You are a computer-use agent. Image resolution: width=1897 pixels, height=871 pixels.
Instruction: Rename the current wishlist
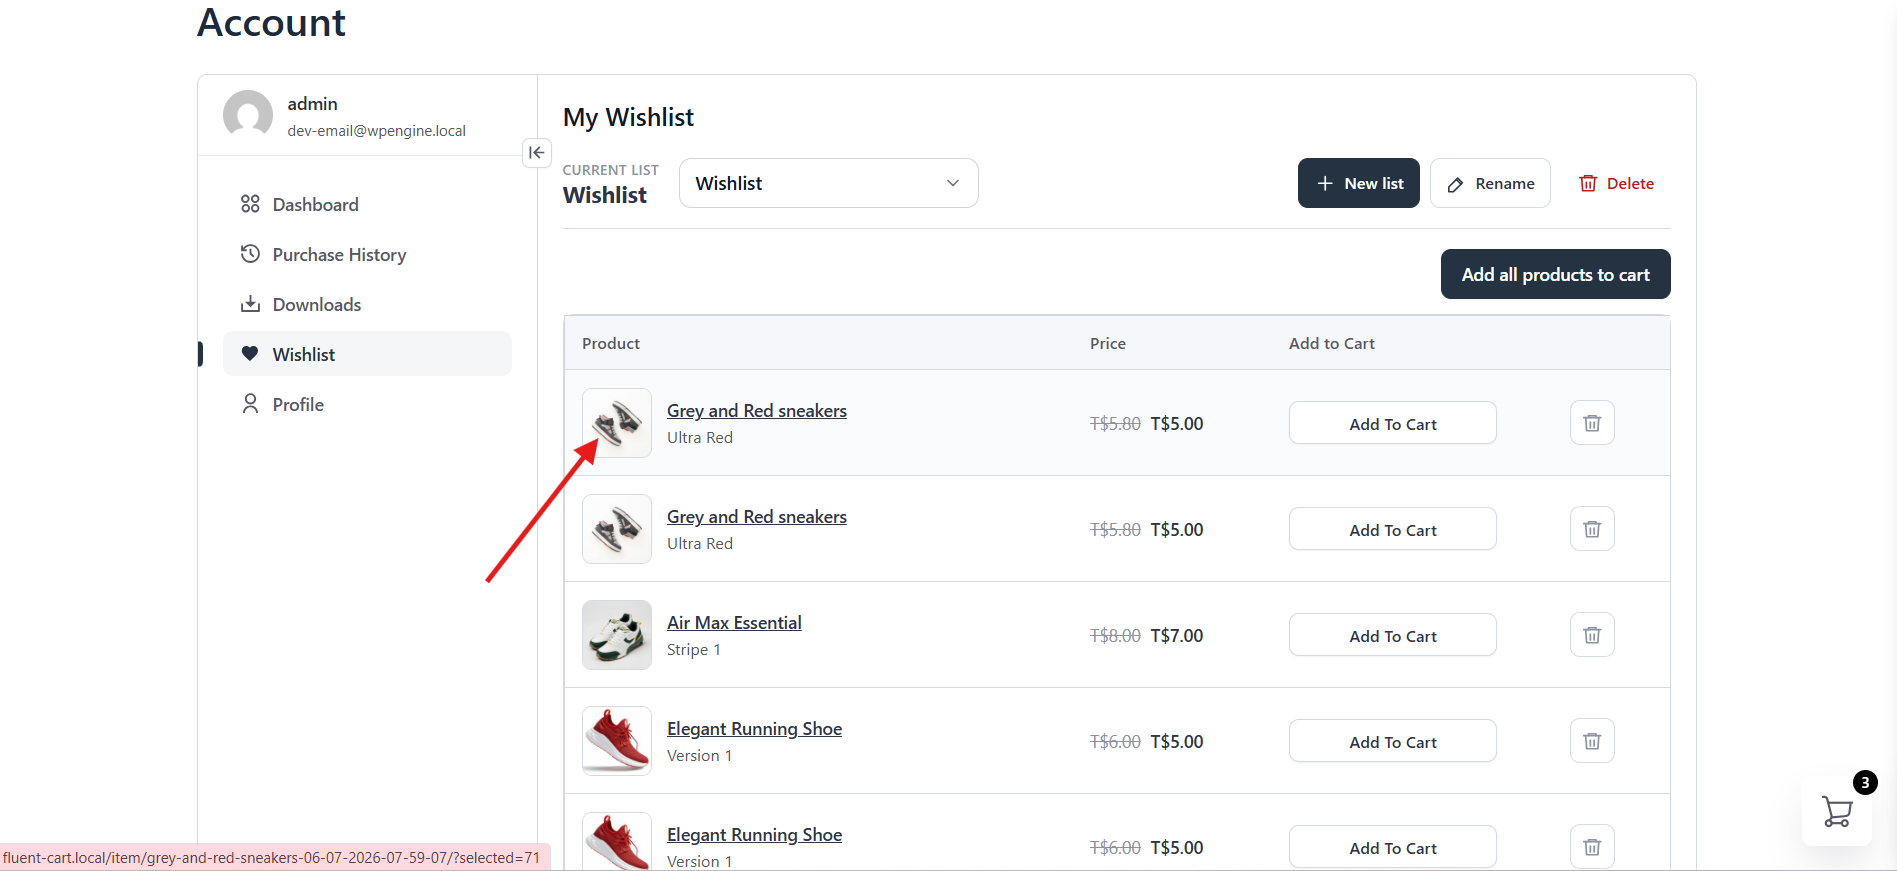point(1490,183)
